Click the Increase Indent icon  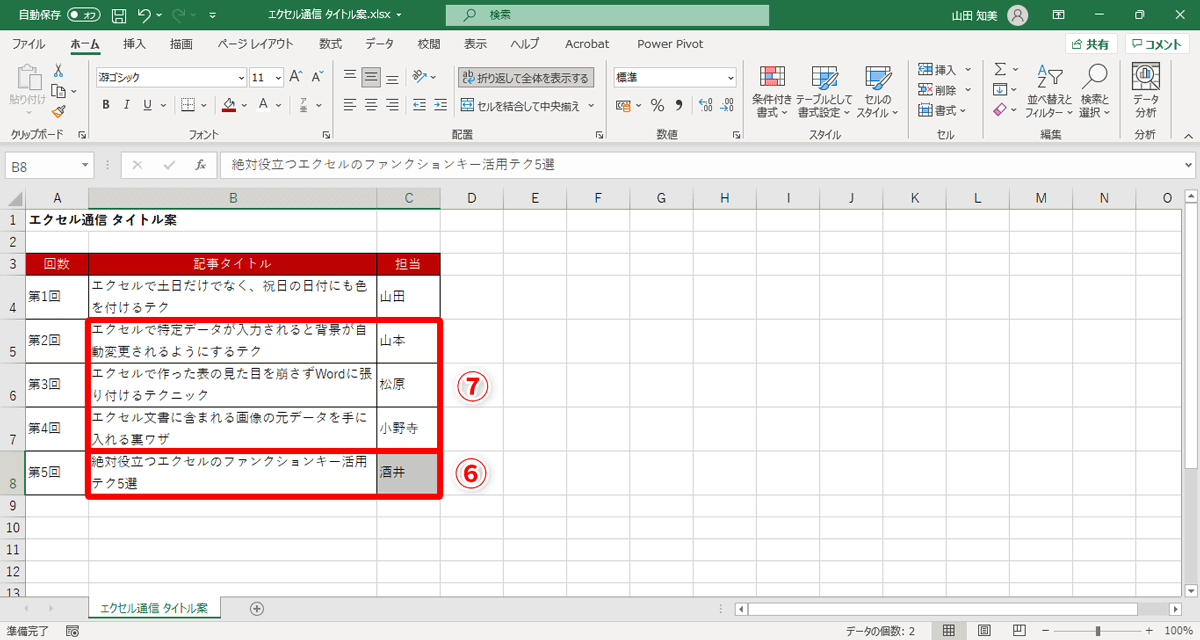pyautogui.click(x=441, y=104)
